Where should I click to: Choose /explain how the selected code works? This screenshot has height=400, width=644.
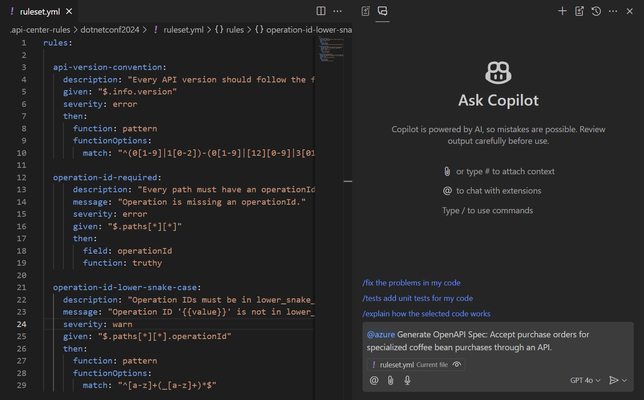coord(425,314)
